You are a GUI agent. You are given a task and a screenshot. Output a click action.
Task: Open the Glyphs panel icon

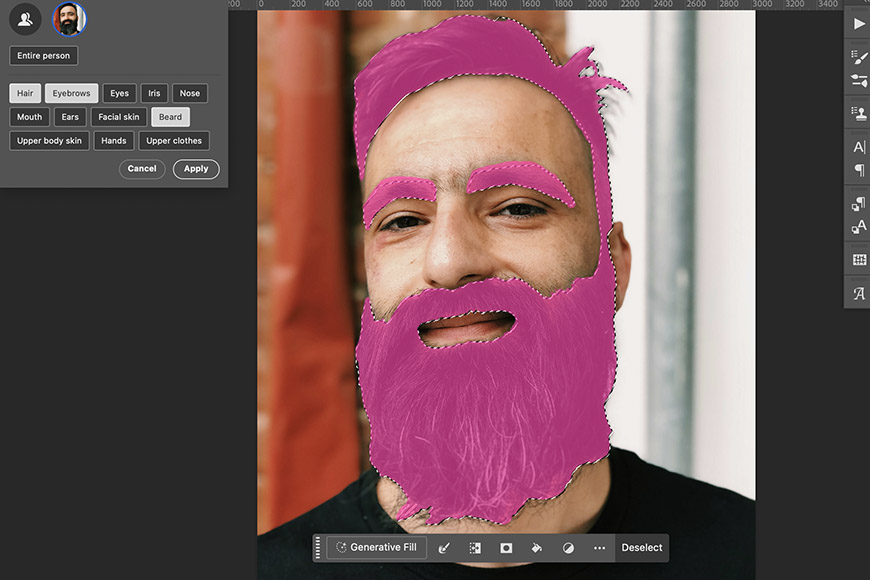(x=859, y=293)
